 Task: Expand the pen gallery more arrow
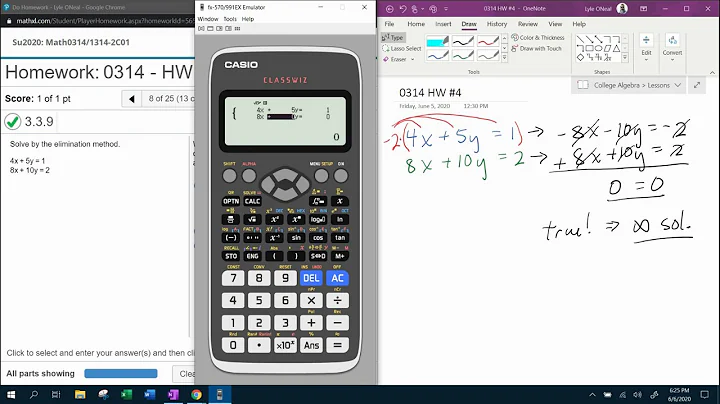click(x=504, y=58)
